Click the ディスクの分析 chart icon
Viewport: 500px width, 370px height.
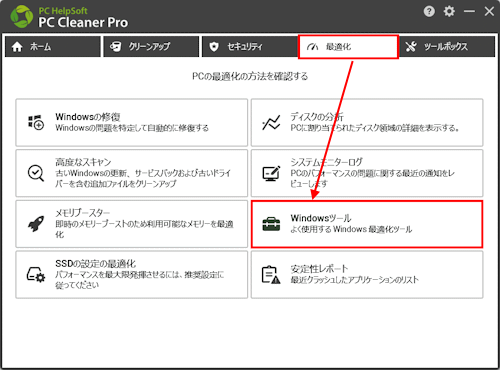(271, 122)
